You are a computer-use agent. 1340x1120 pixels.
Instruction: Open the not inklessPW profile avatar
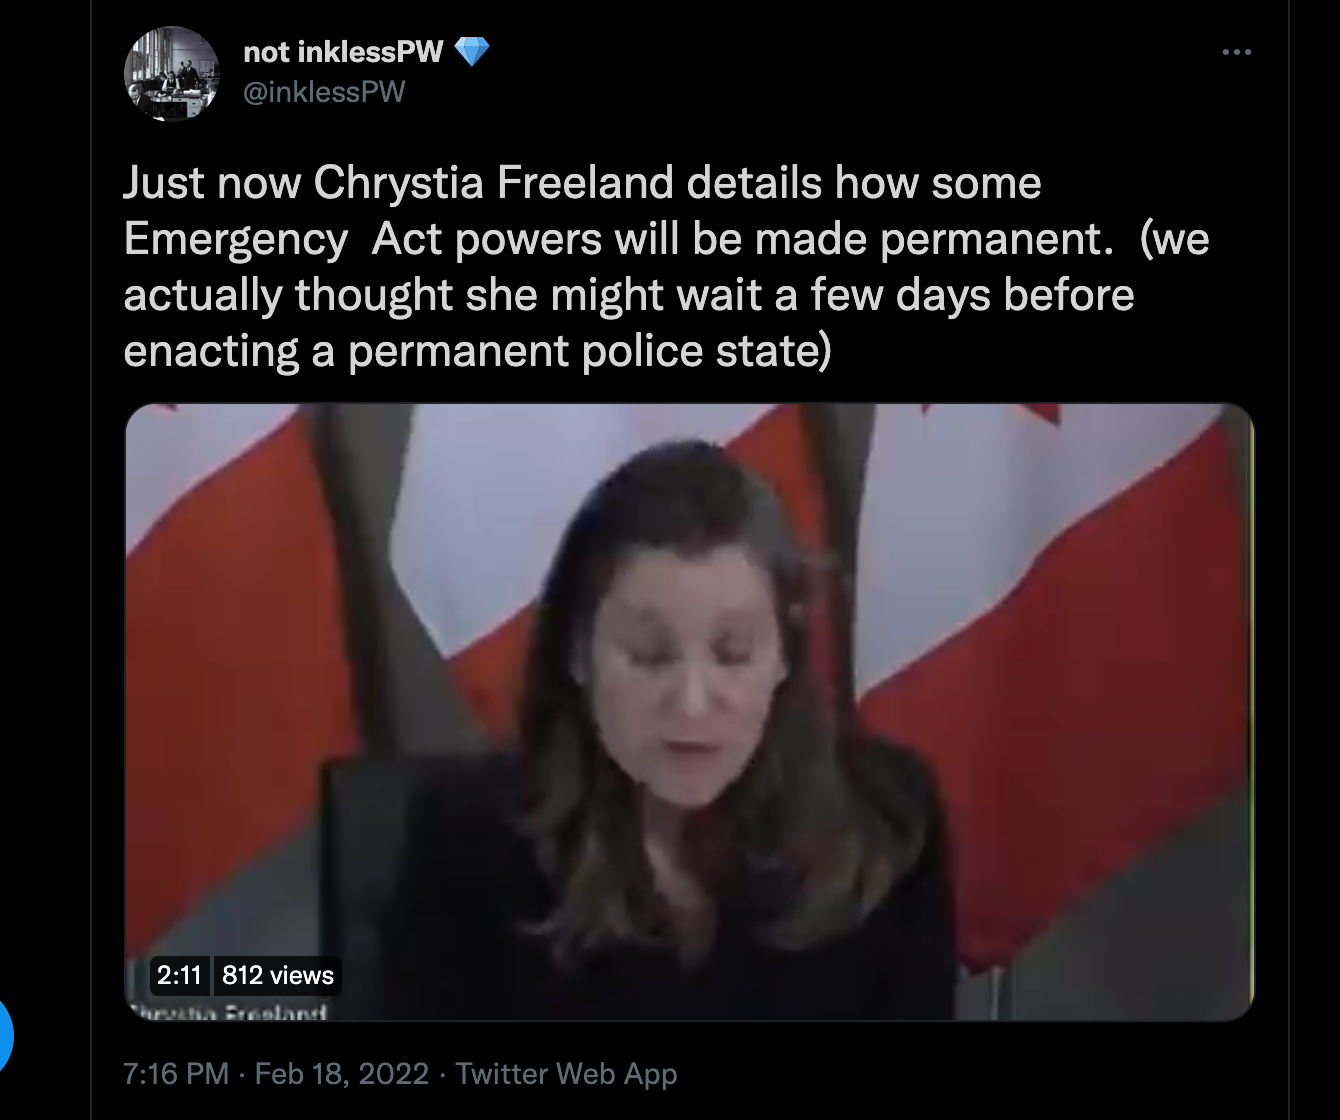point(171,74)
